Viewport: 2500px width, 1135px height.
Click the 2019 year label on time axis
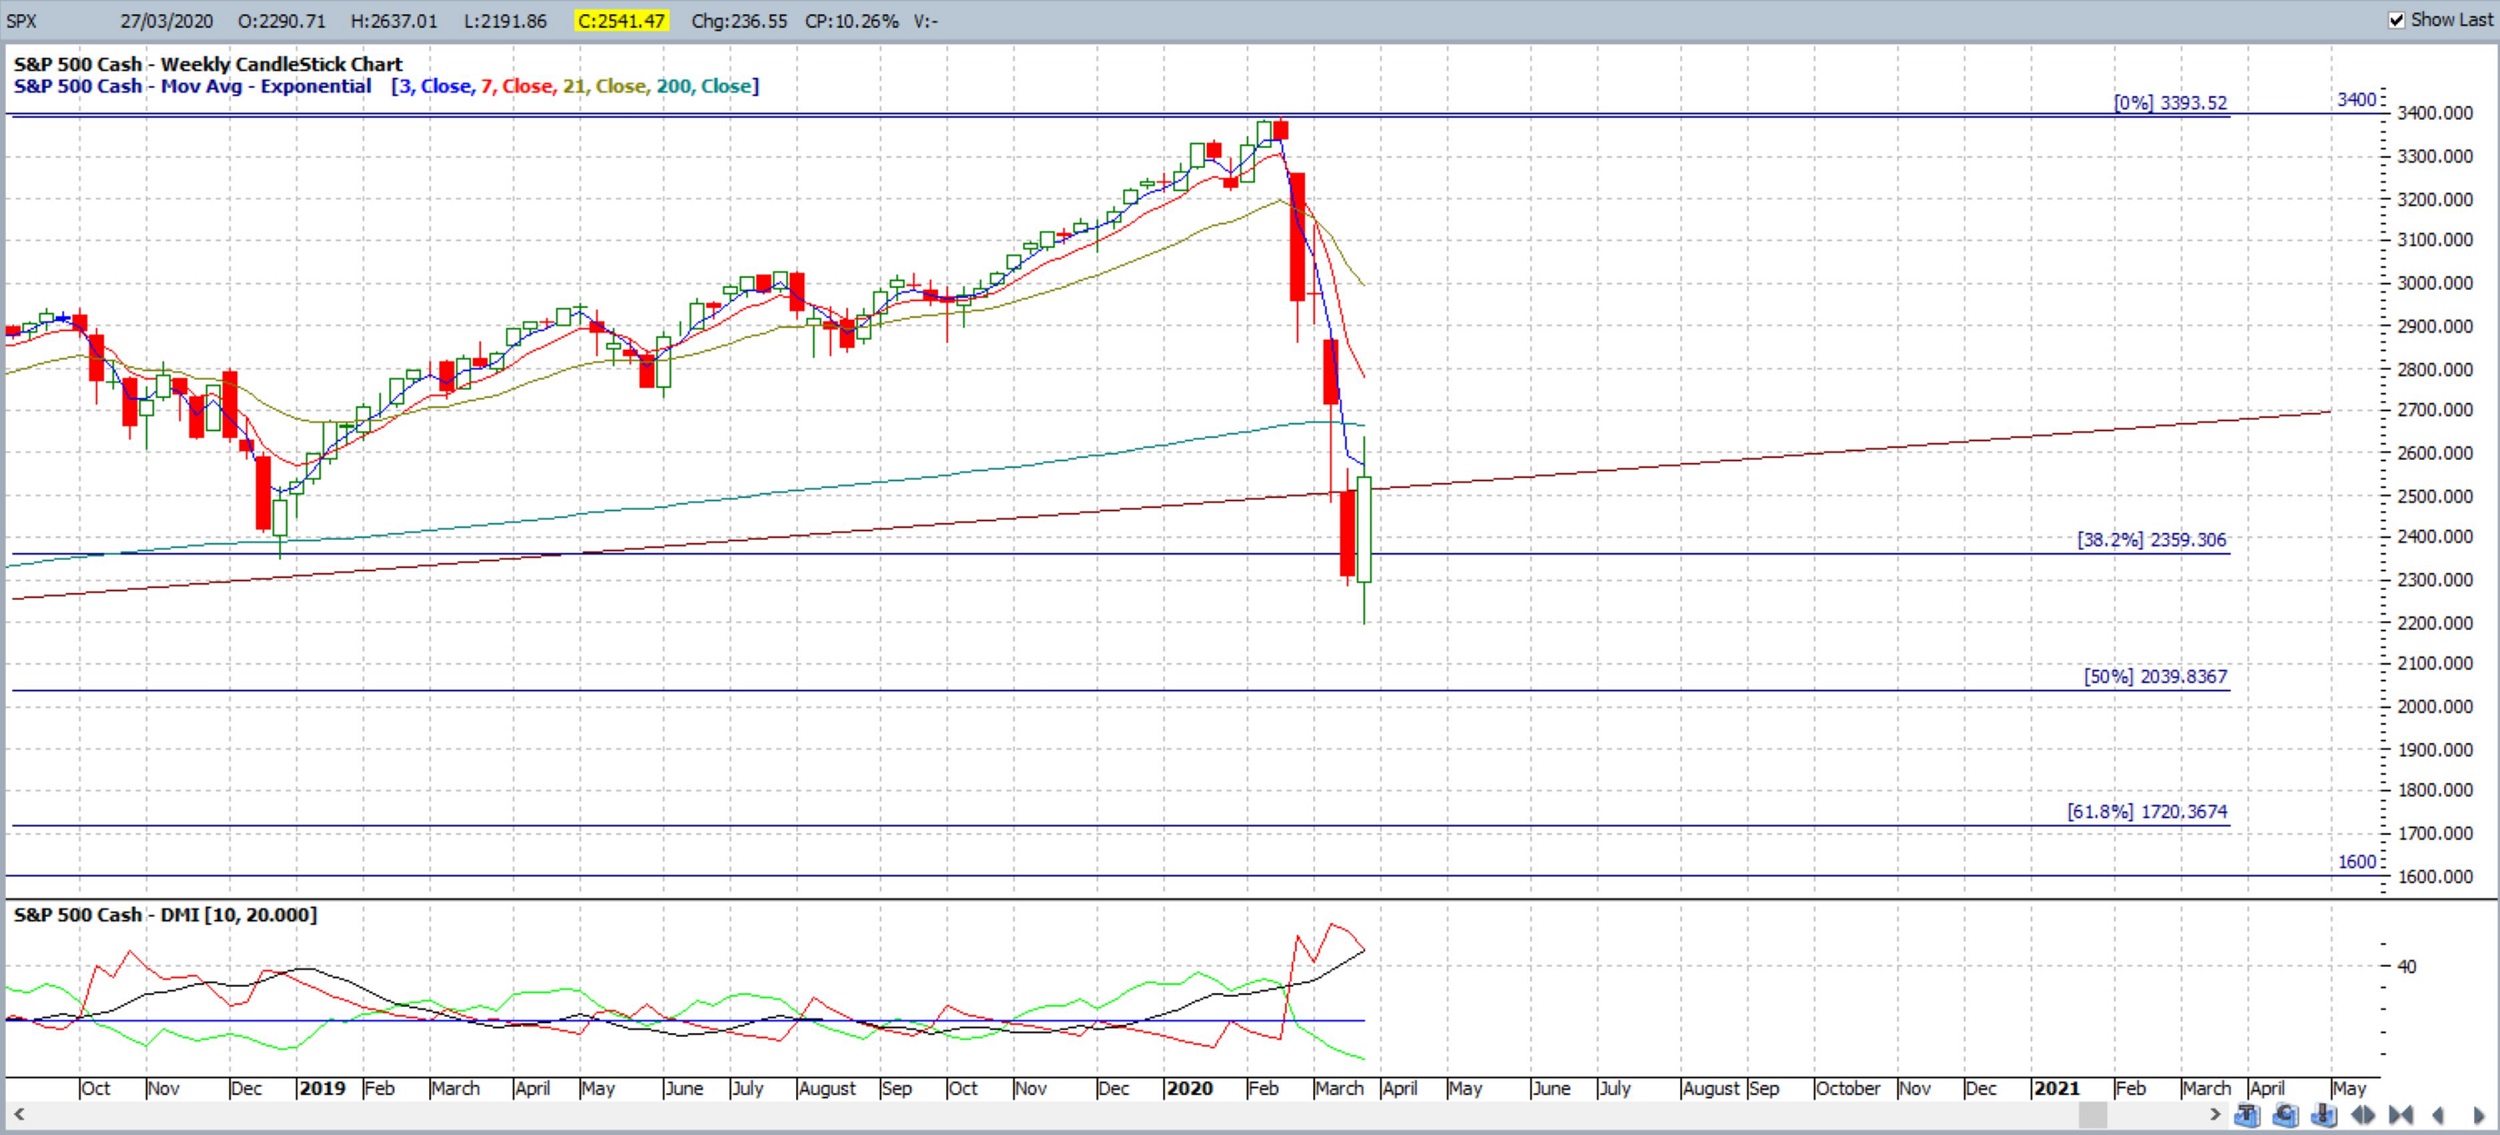[322, 1089]
